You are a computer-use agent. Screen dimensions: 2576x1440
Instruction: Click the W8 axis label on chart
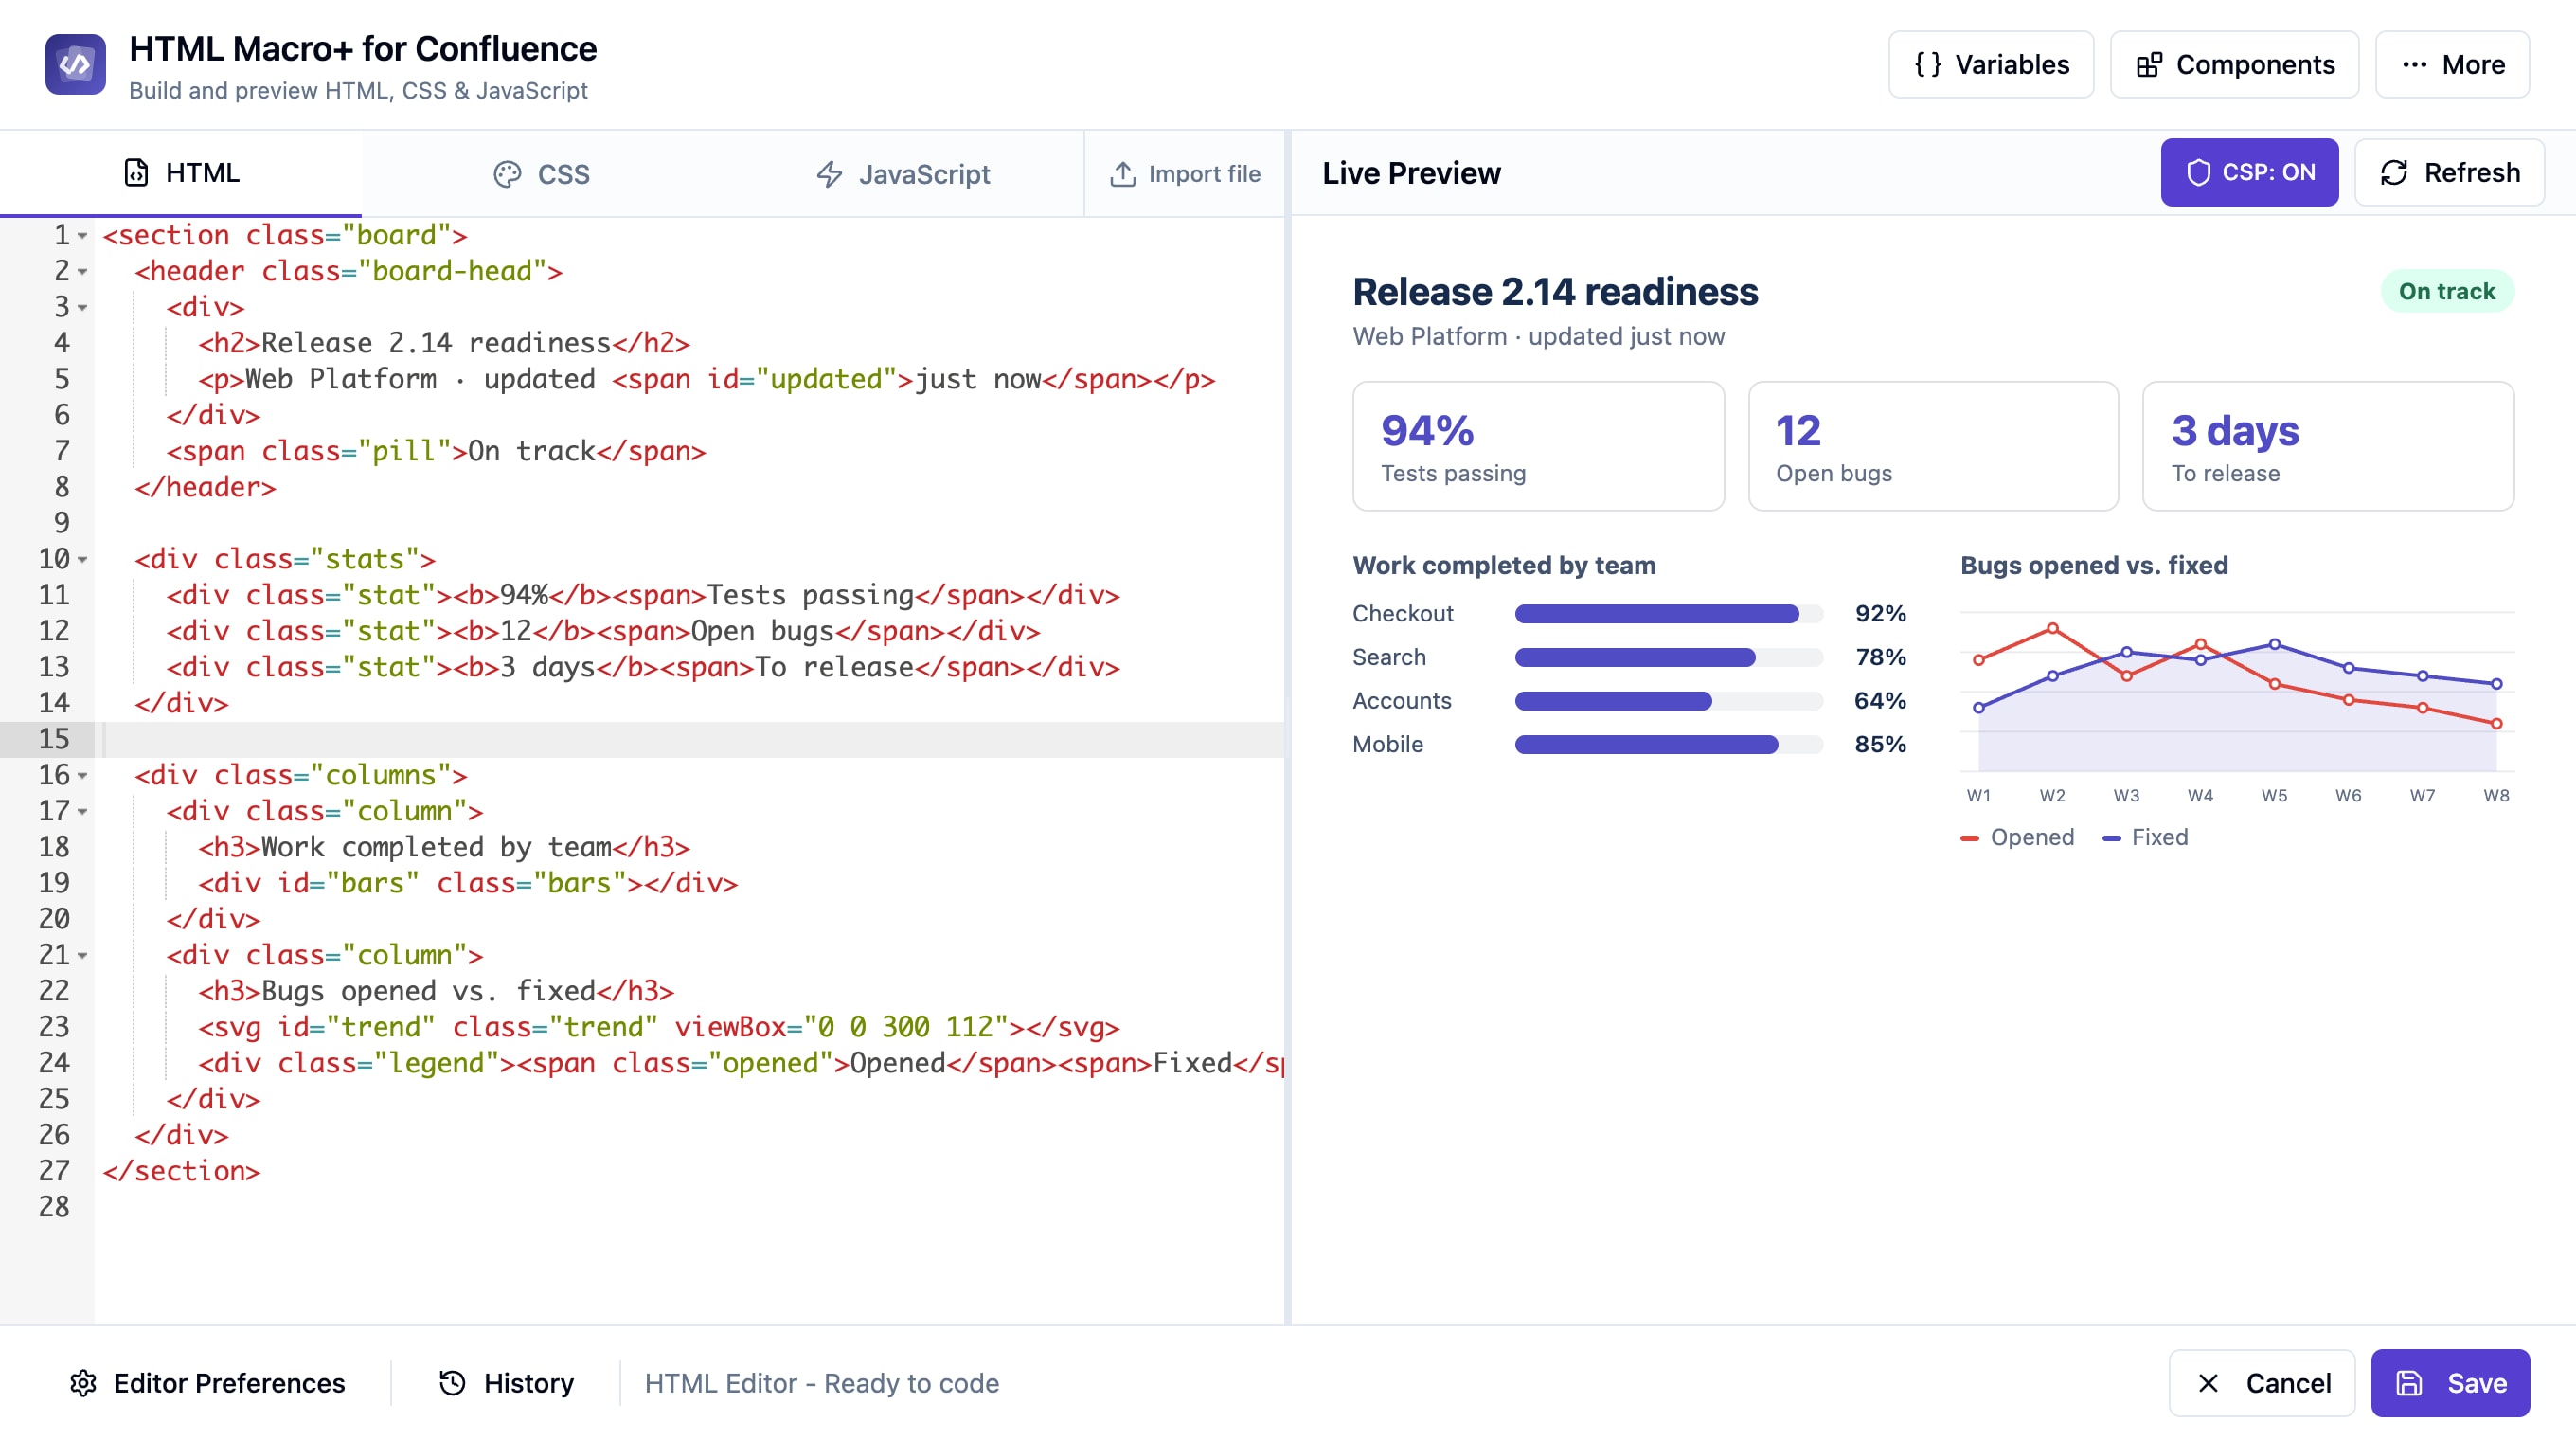(x=2496, y=795)
